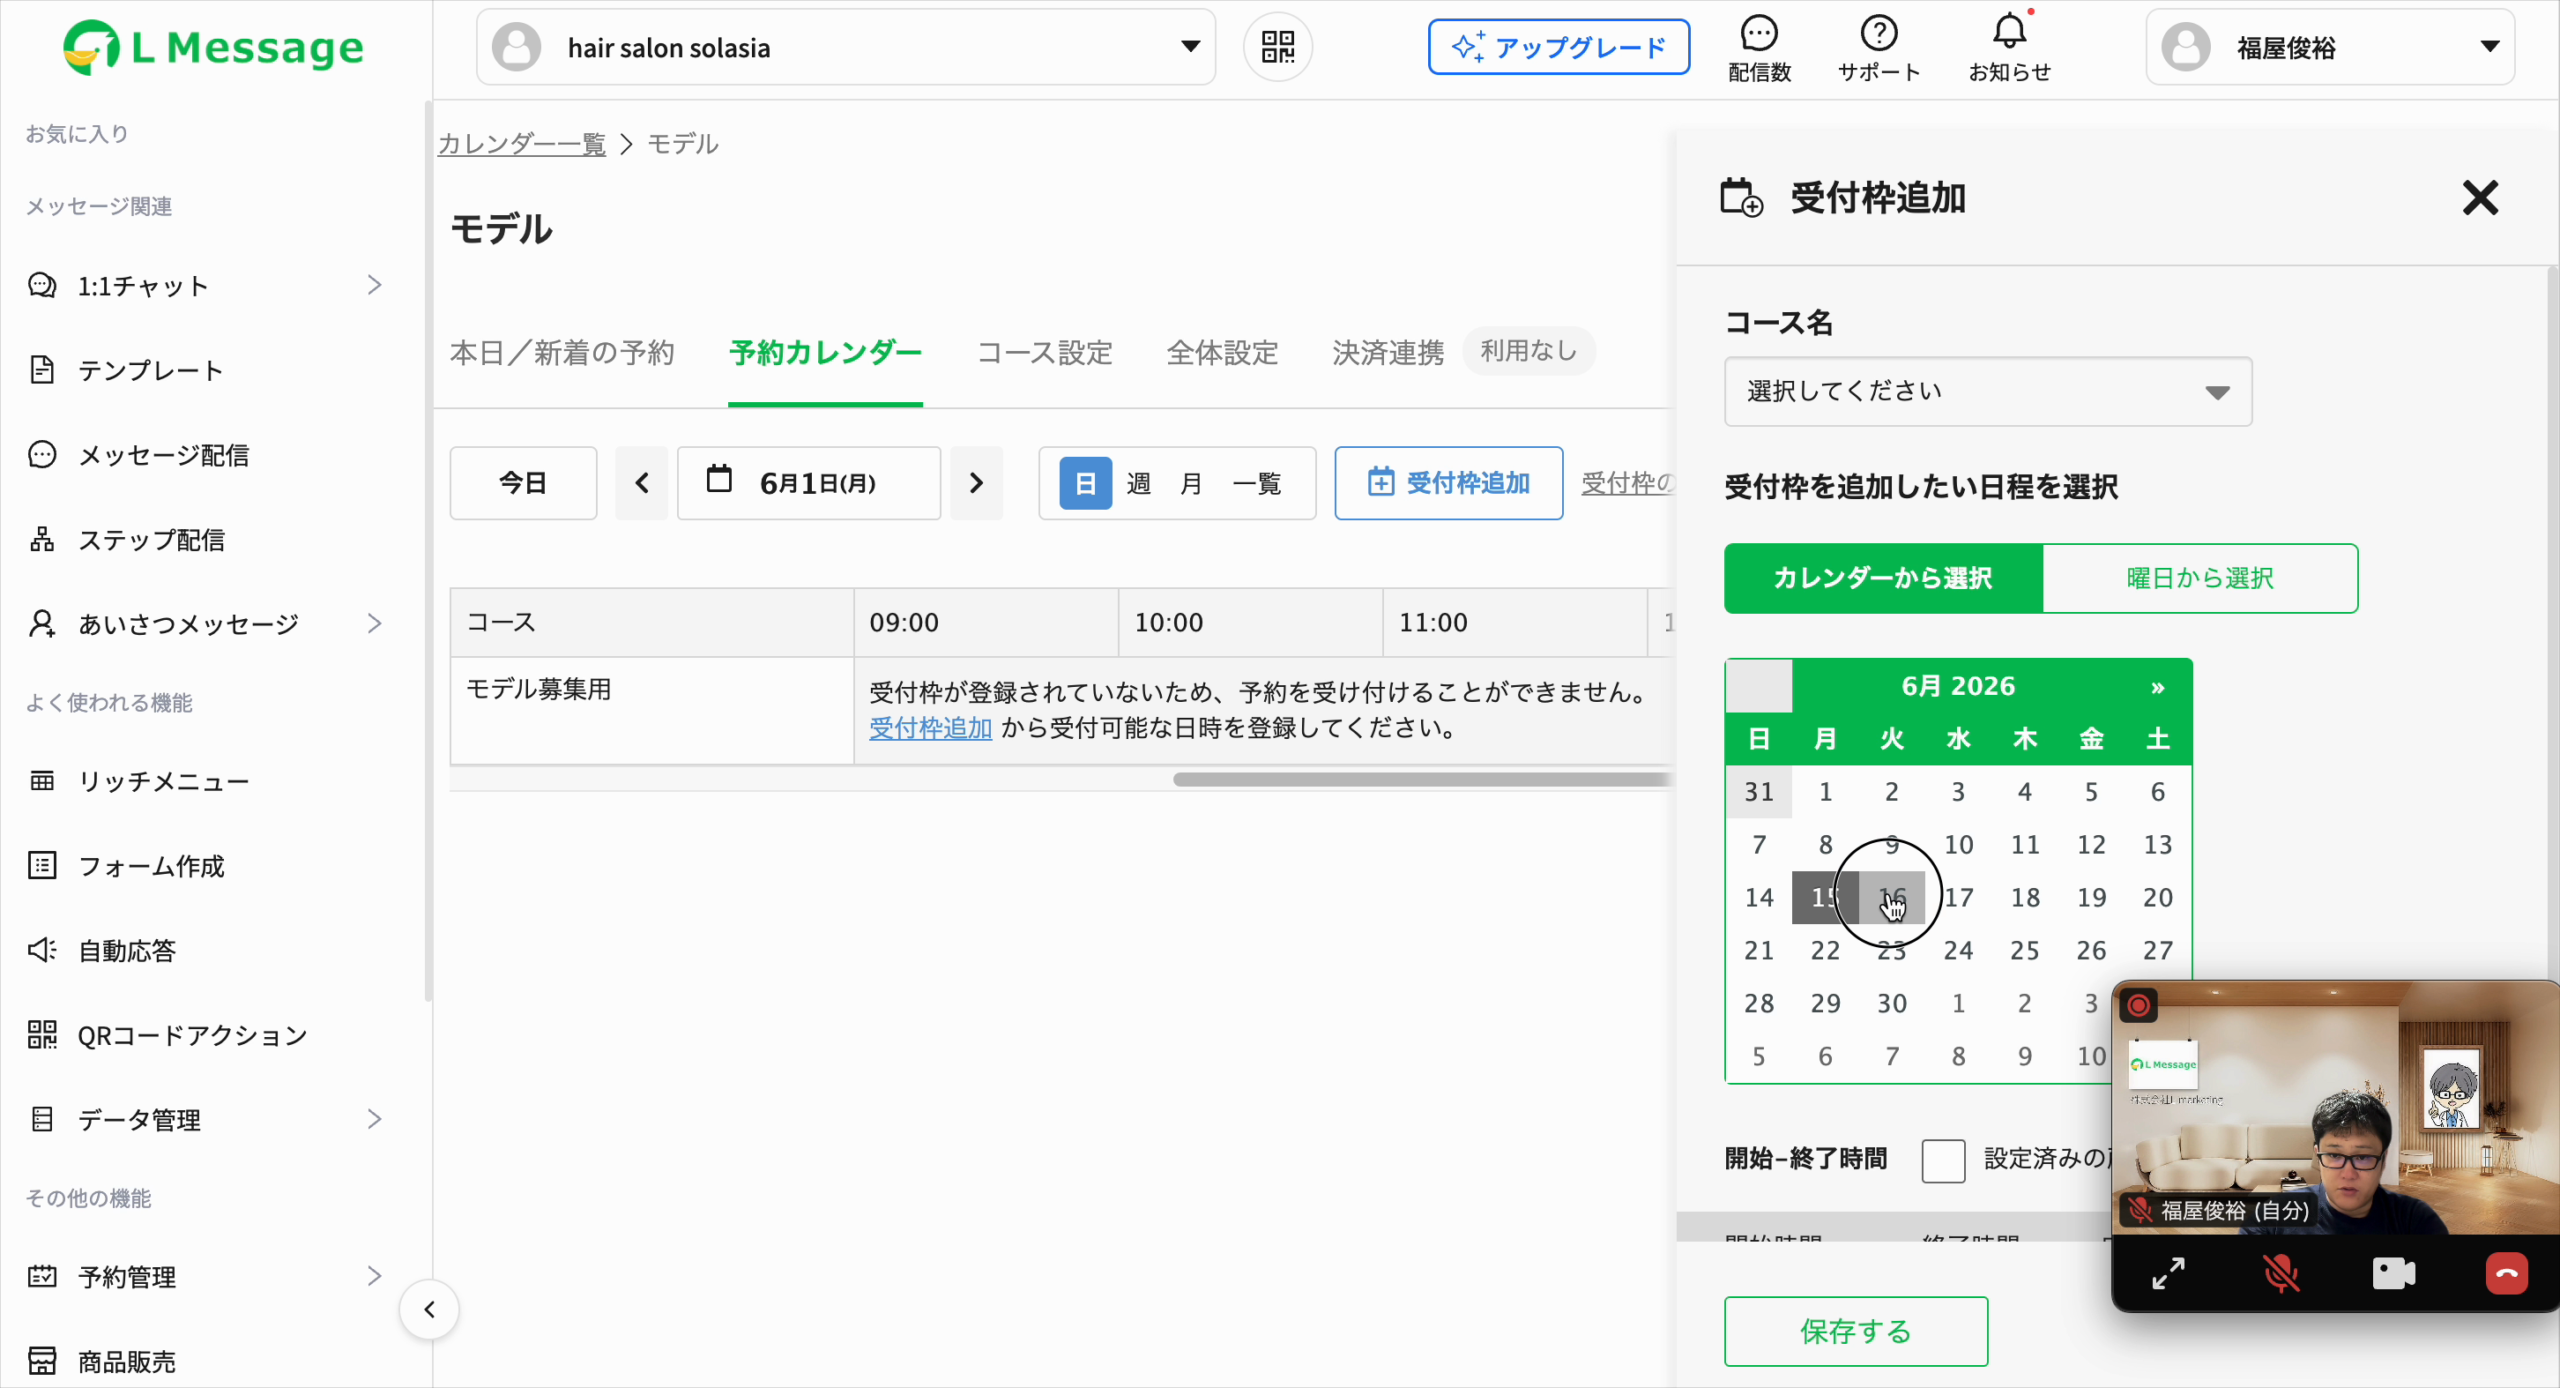Open the サポート help icon
The width and height of the screenshot is (2560, 1388).
click(x=1879, y=48)
